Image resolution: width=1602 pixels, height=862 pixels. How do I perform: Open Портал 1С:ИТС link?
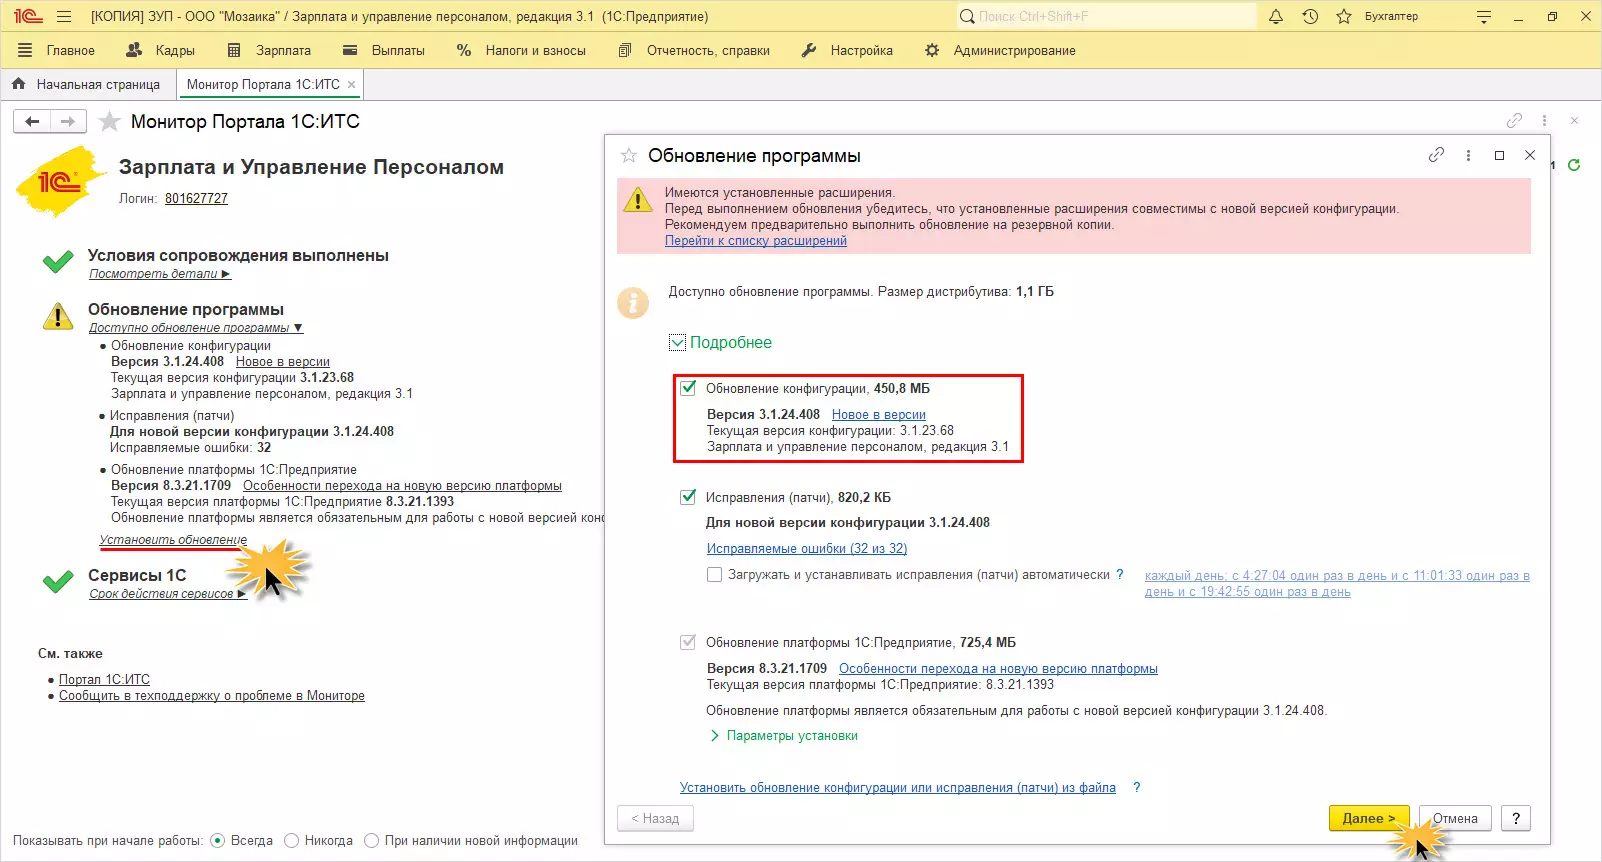[104, 680]
